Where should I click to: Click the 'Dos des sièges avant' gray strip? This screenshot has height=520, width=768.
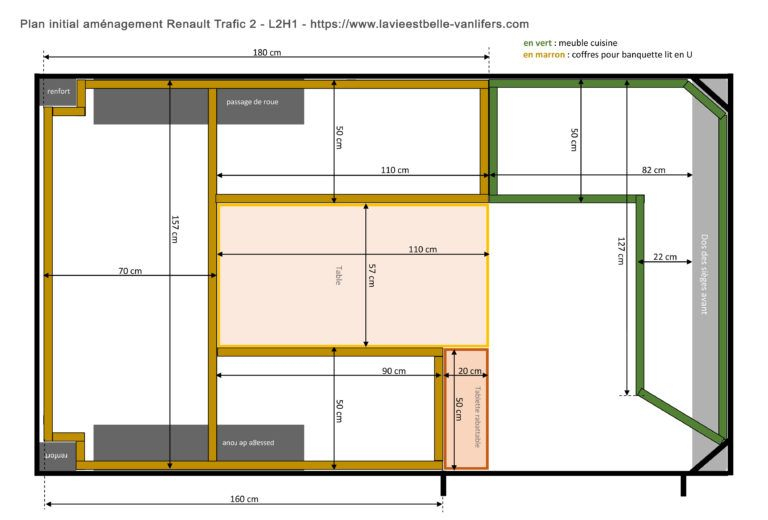point(704,275)
